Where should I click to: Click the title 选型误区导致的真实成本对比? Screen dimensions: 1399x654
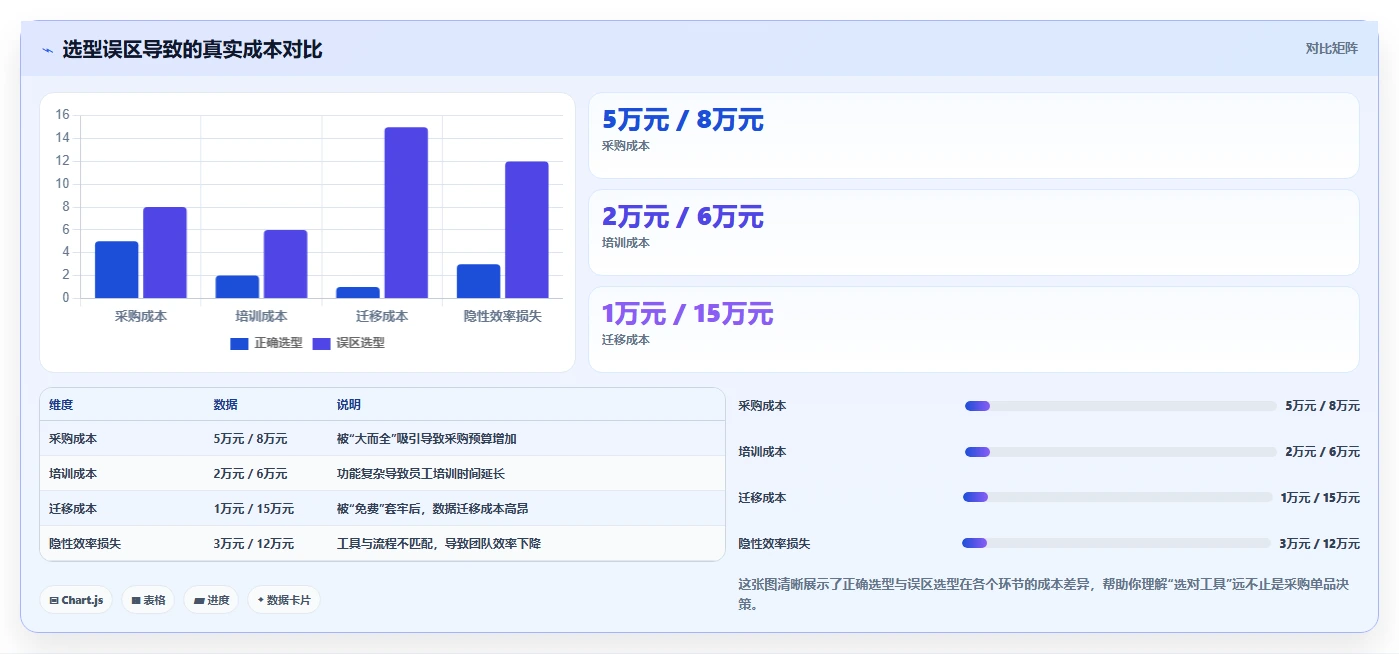click(x=192, y=49)
